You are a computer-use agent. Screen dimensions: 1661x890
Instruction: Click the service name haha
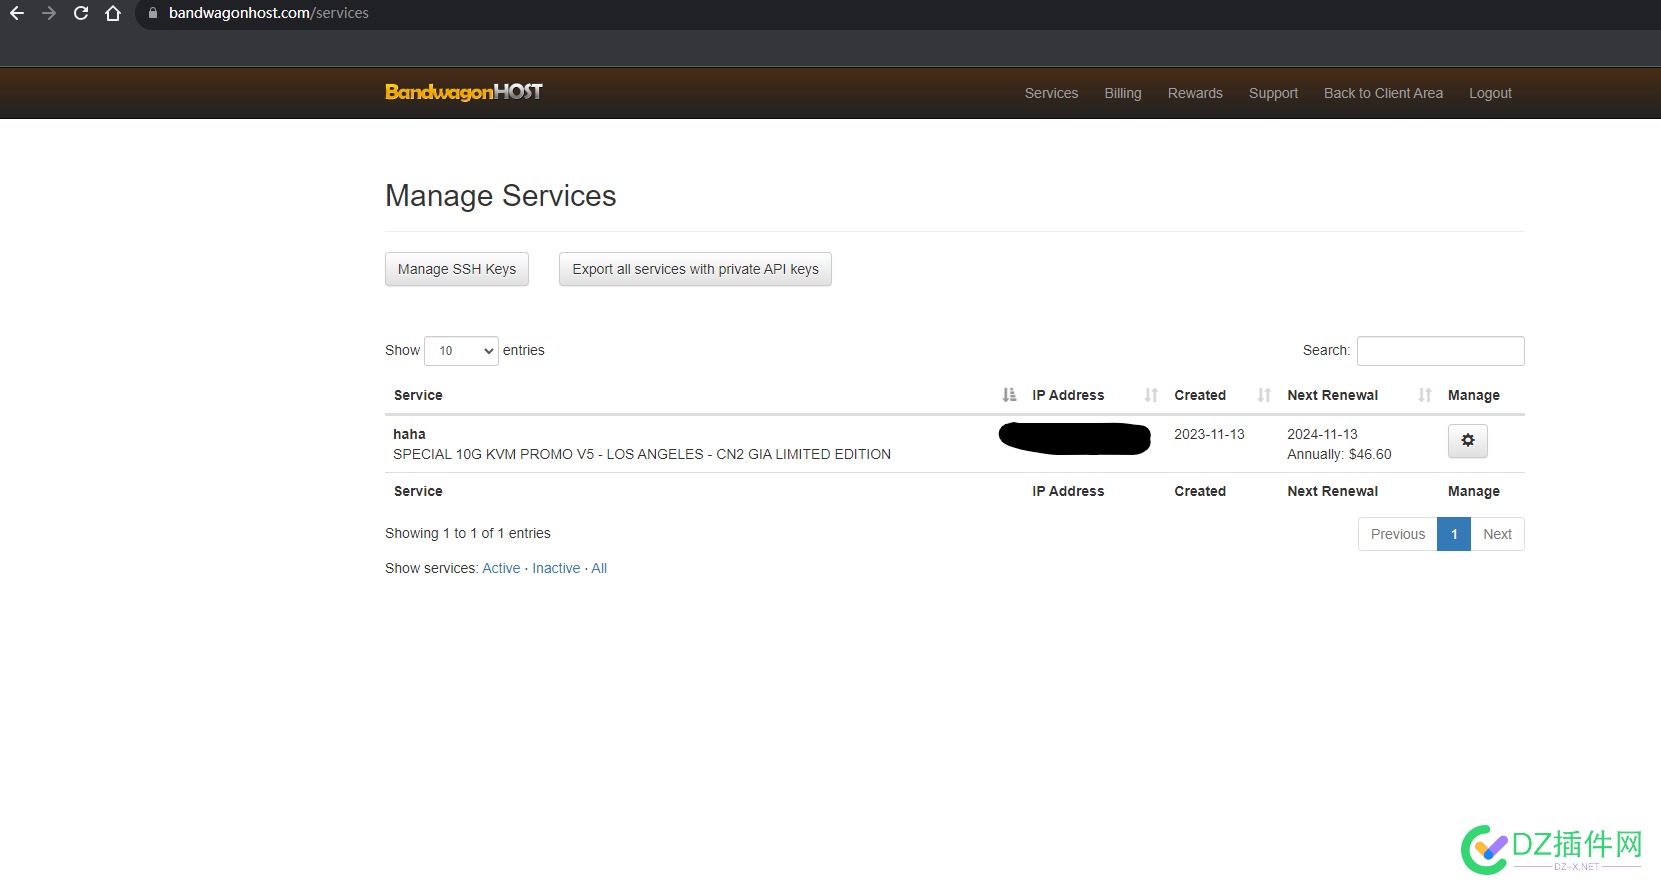tap(409, 434)
